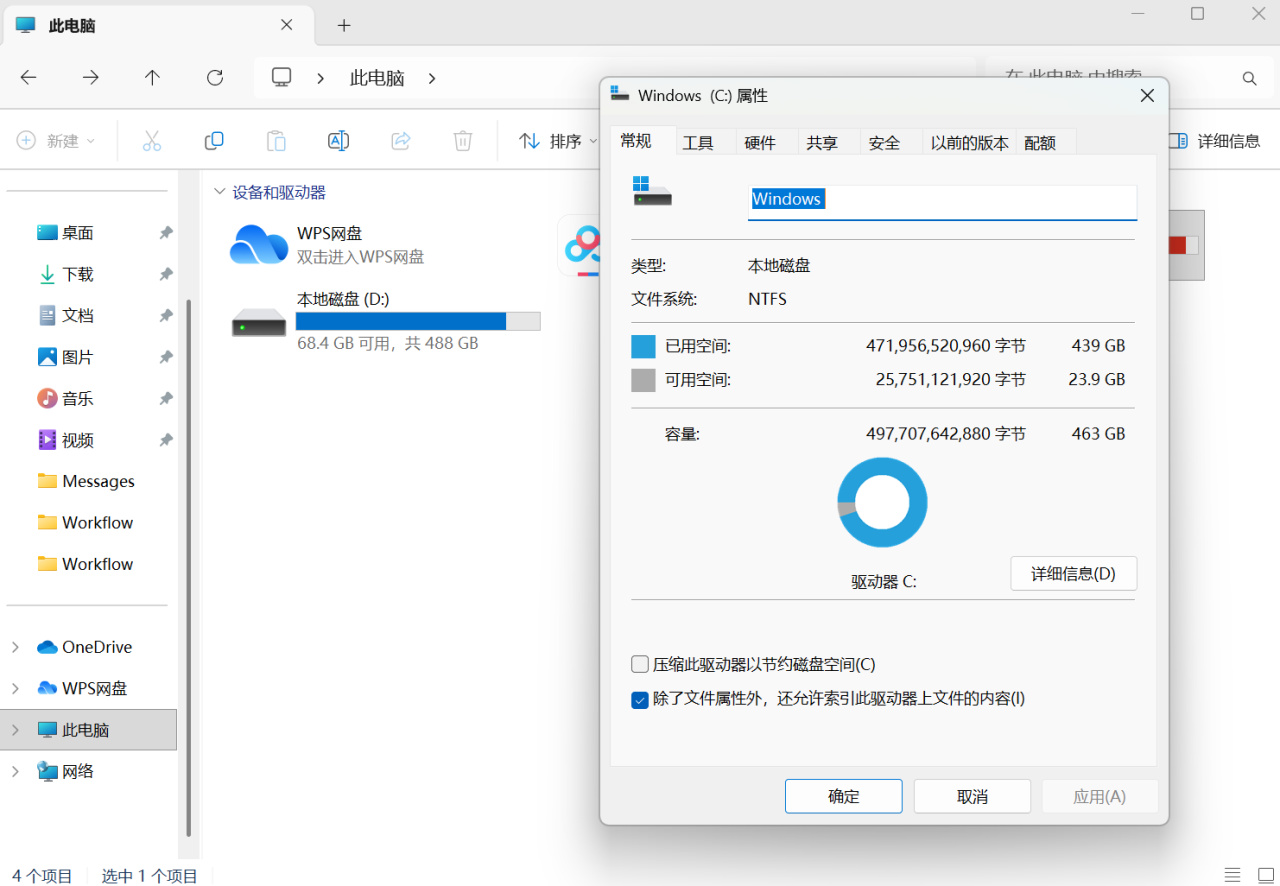The width and height of the screenshot is (1280, 886).
Task: Click the trash can delete icon
Action: (463, 141)
